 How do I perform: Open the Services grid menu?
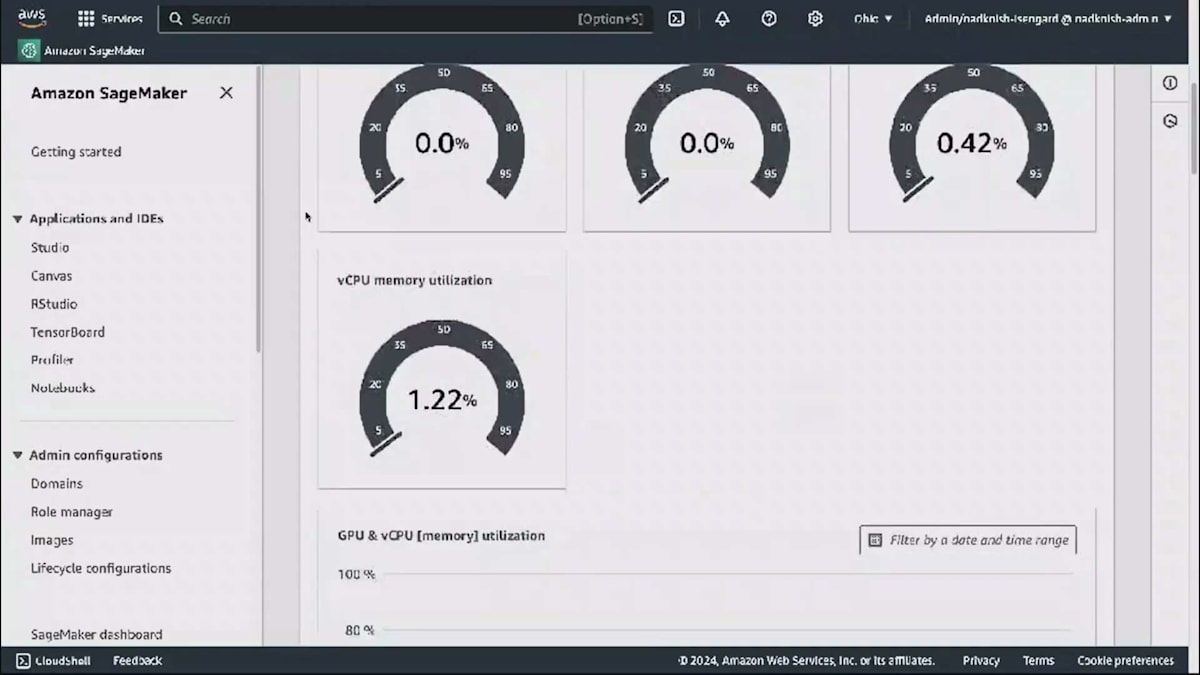[110, 19]
